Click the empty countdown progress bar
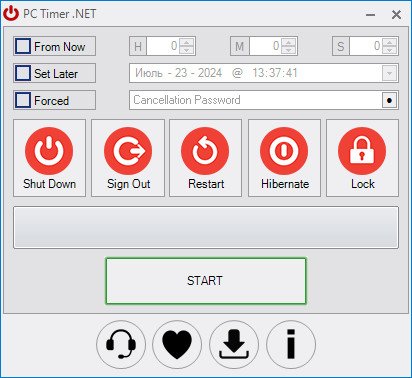This screenshot has width=412, height=378. point(206,227)
